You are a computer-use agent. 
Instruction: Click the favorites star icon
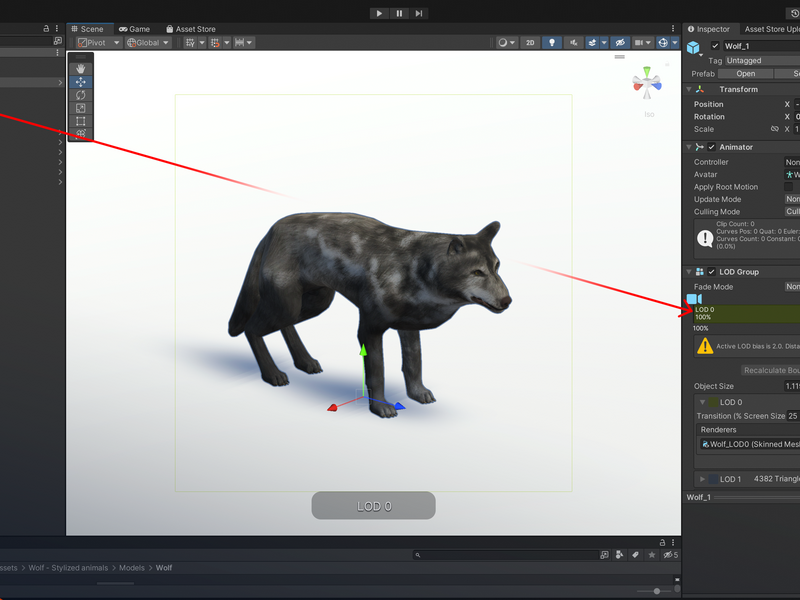click(x=652, y=555)
